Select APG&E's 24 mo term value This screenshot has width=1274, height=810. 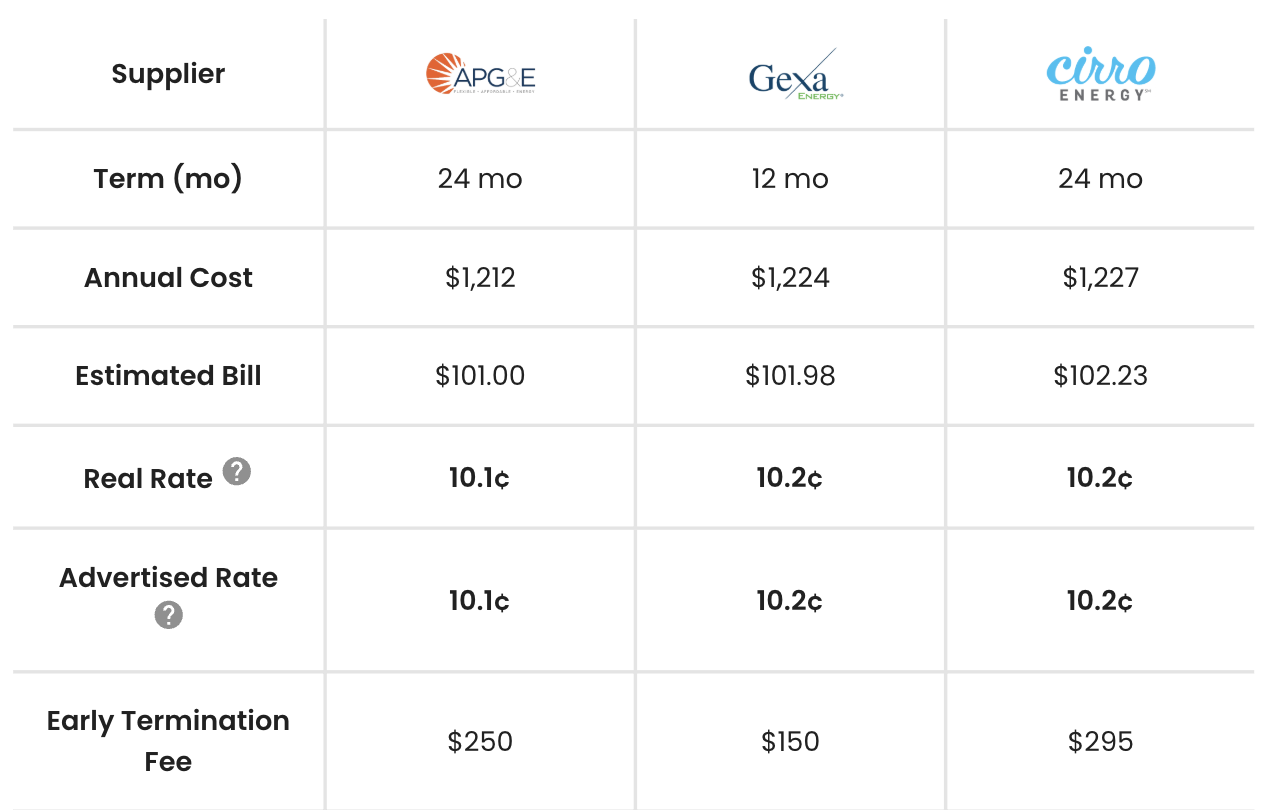(x=480, y=179)
